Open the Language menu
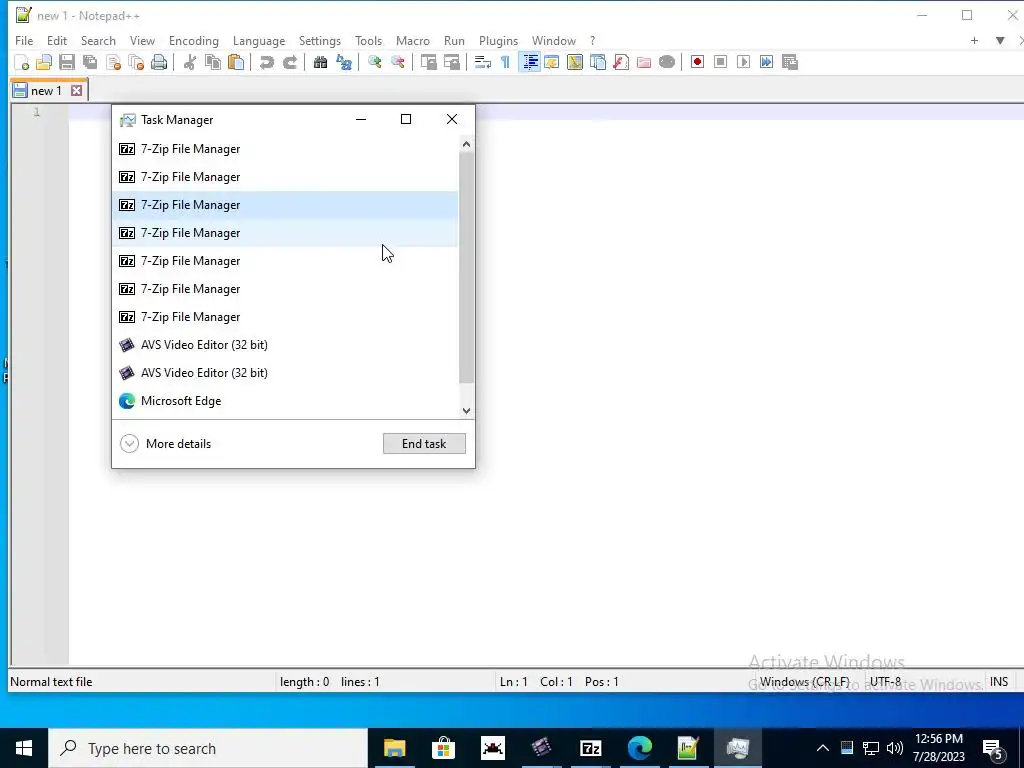 point(259,40)
